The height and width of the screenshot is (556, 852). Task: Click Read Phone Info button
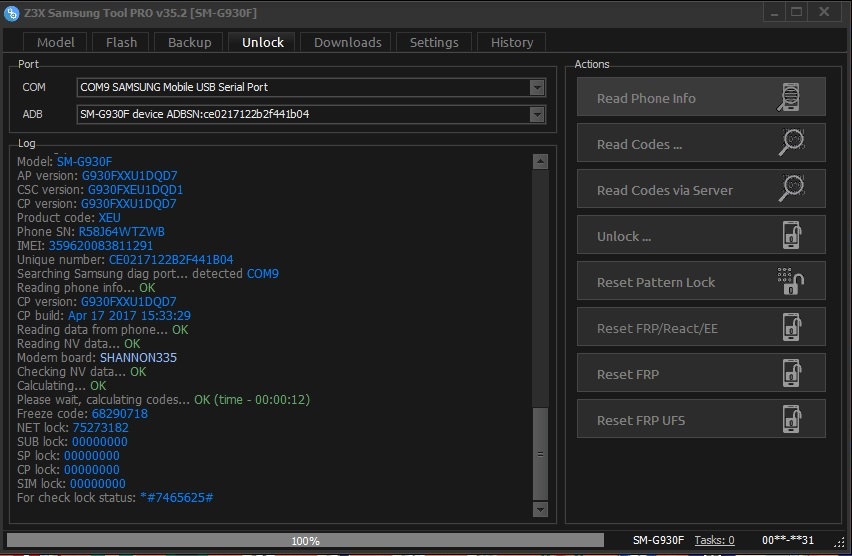701,97
